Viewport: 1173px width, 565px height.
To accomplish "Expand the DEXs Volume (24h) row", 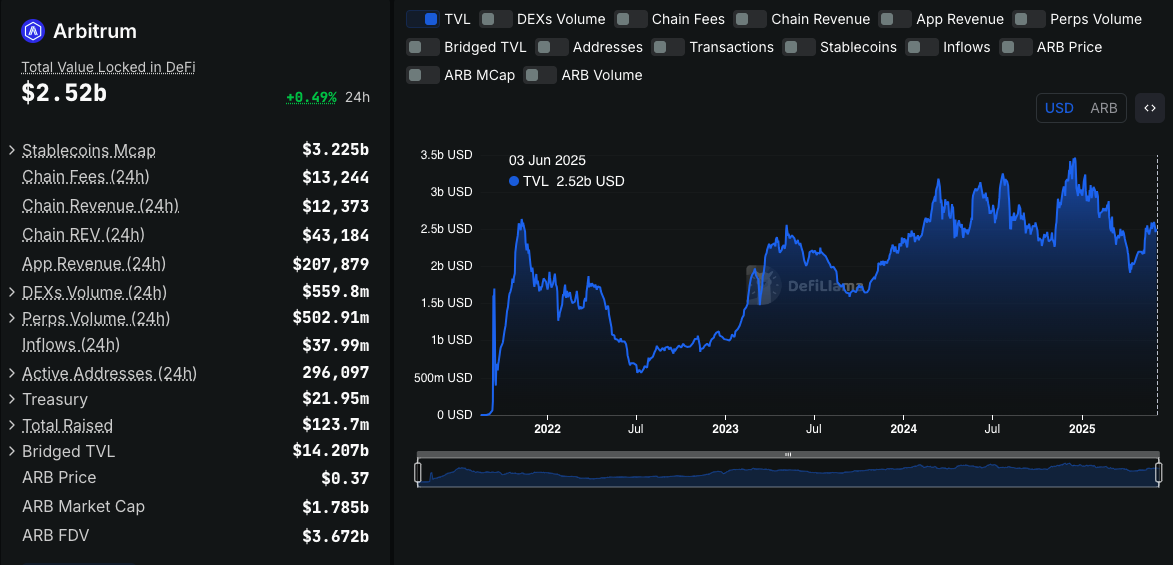I will coord(12,293).
